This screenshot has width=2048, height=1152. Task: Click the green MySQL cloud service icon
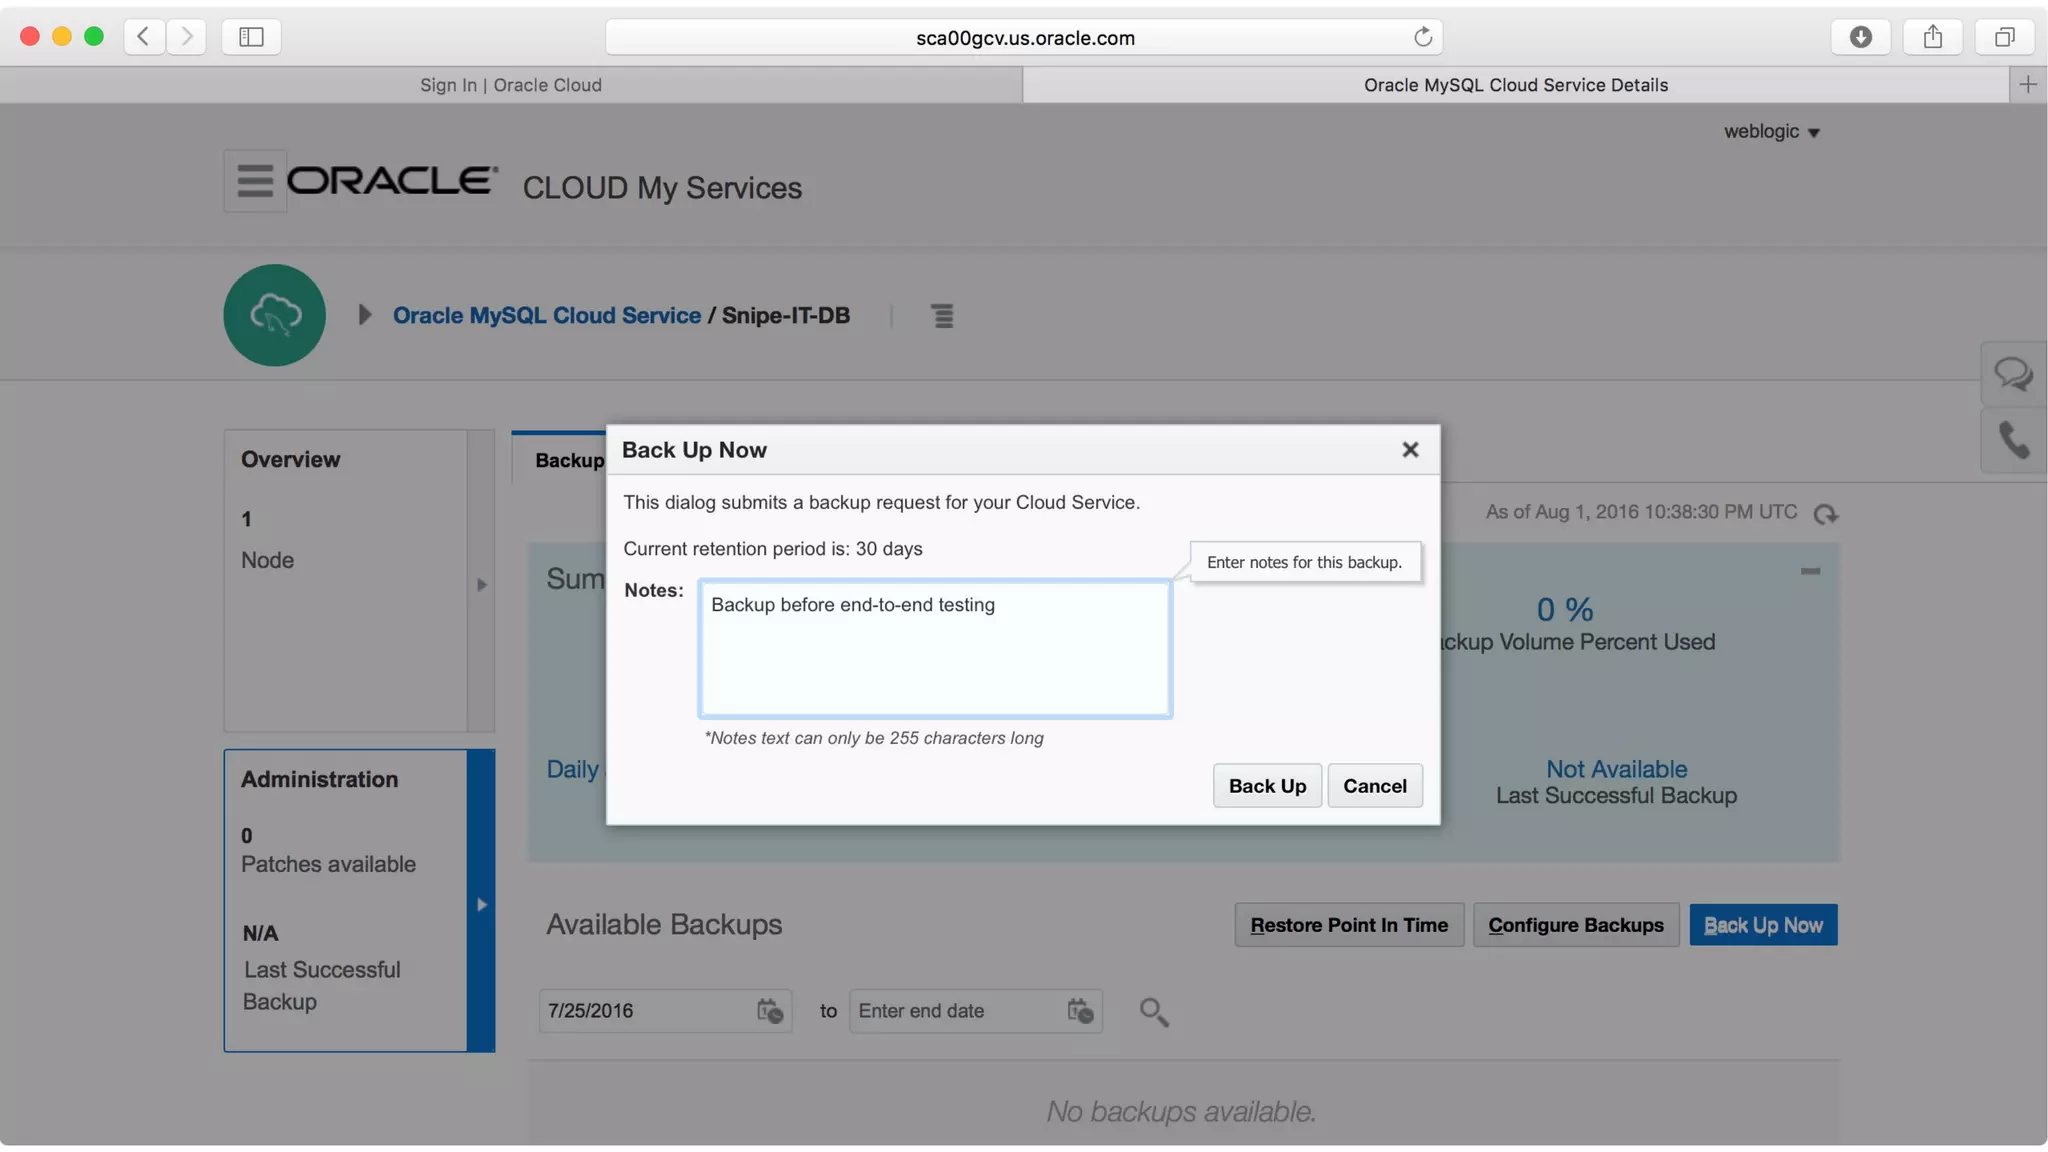[x=274, y=315]
